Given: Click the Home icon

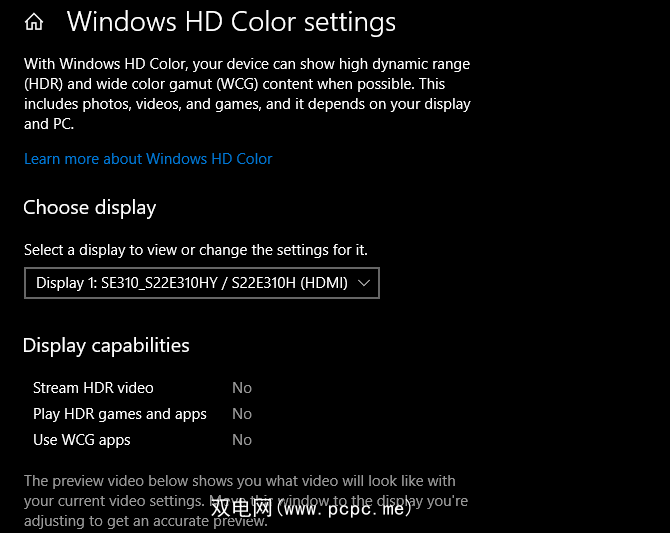Looking at the screenshot, I should [34, 22].
